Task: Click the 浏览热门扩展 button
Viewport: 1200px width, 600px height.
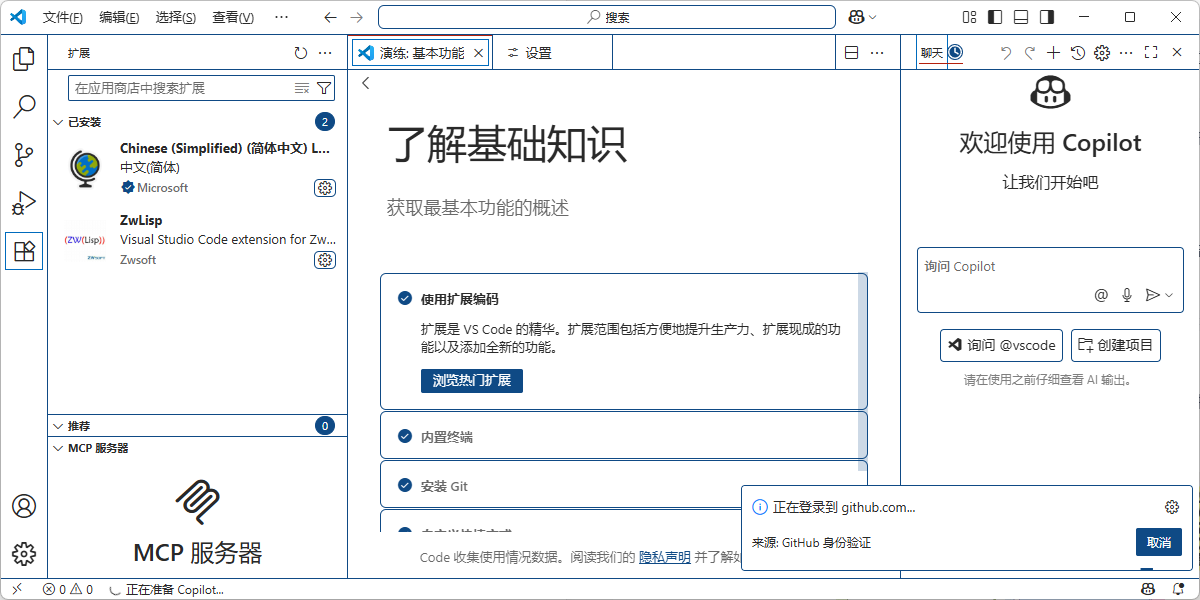Action: click(471, 380)
